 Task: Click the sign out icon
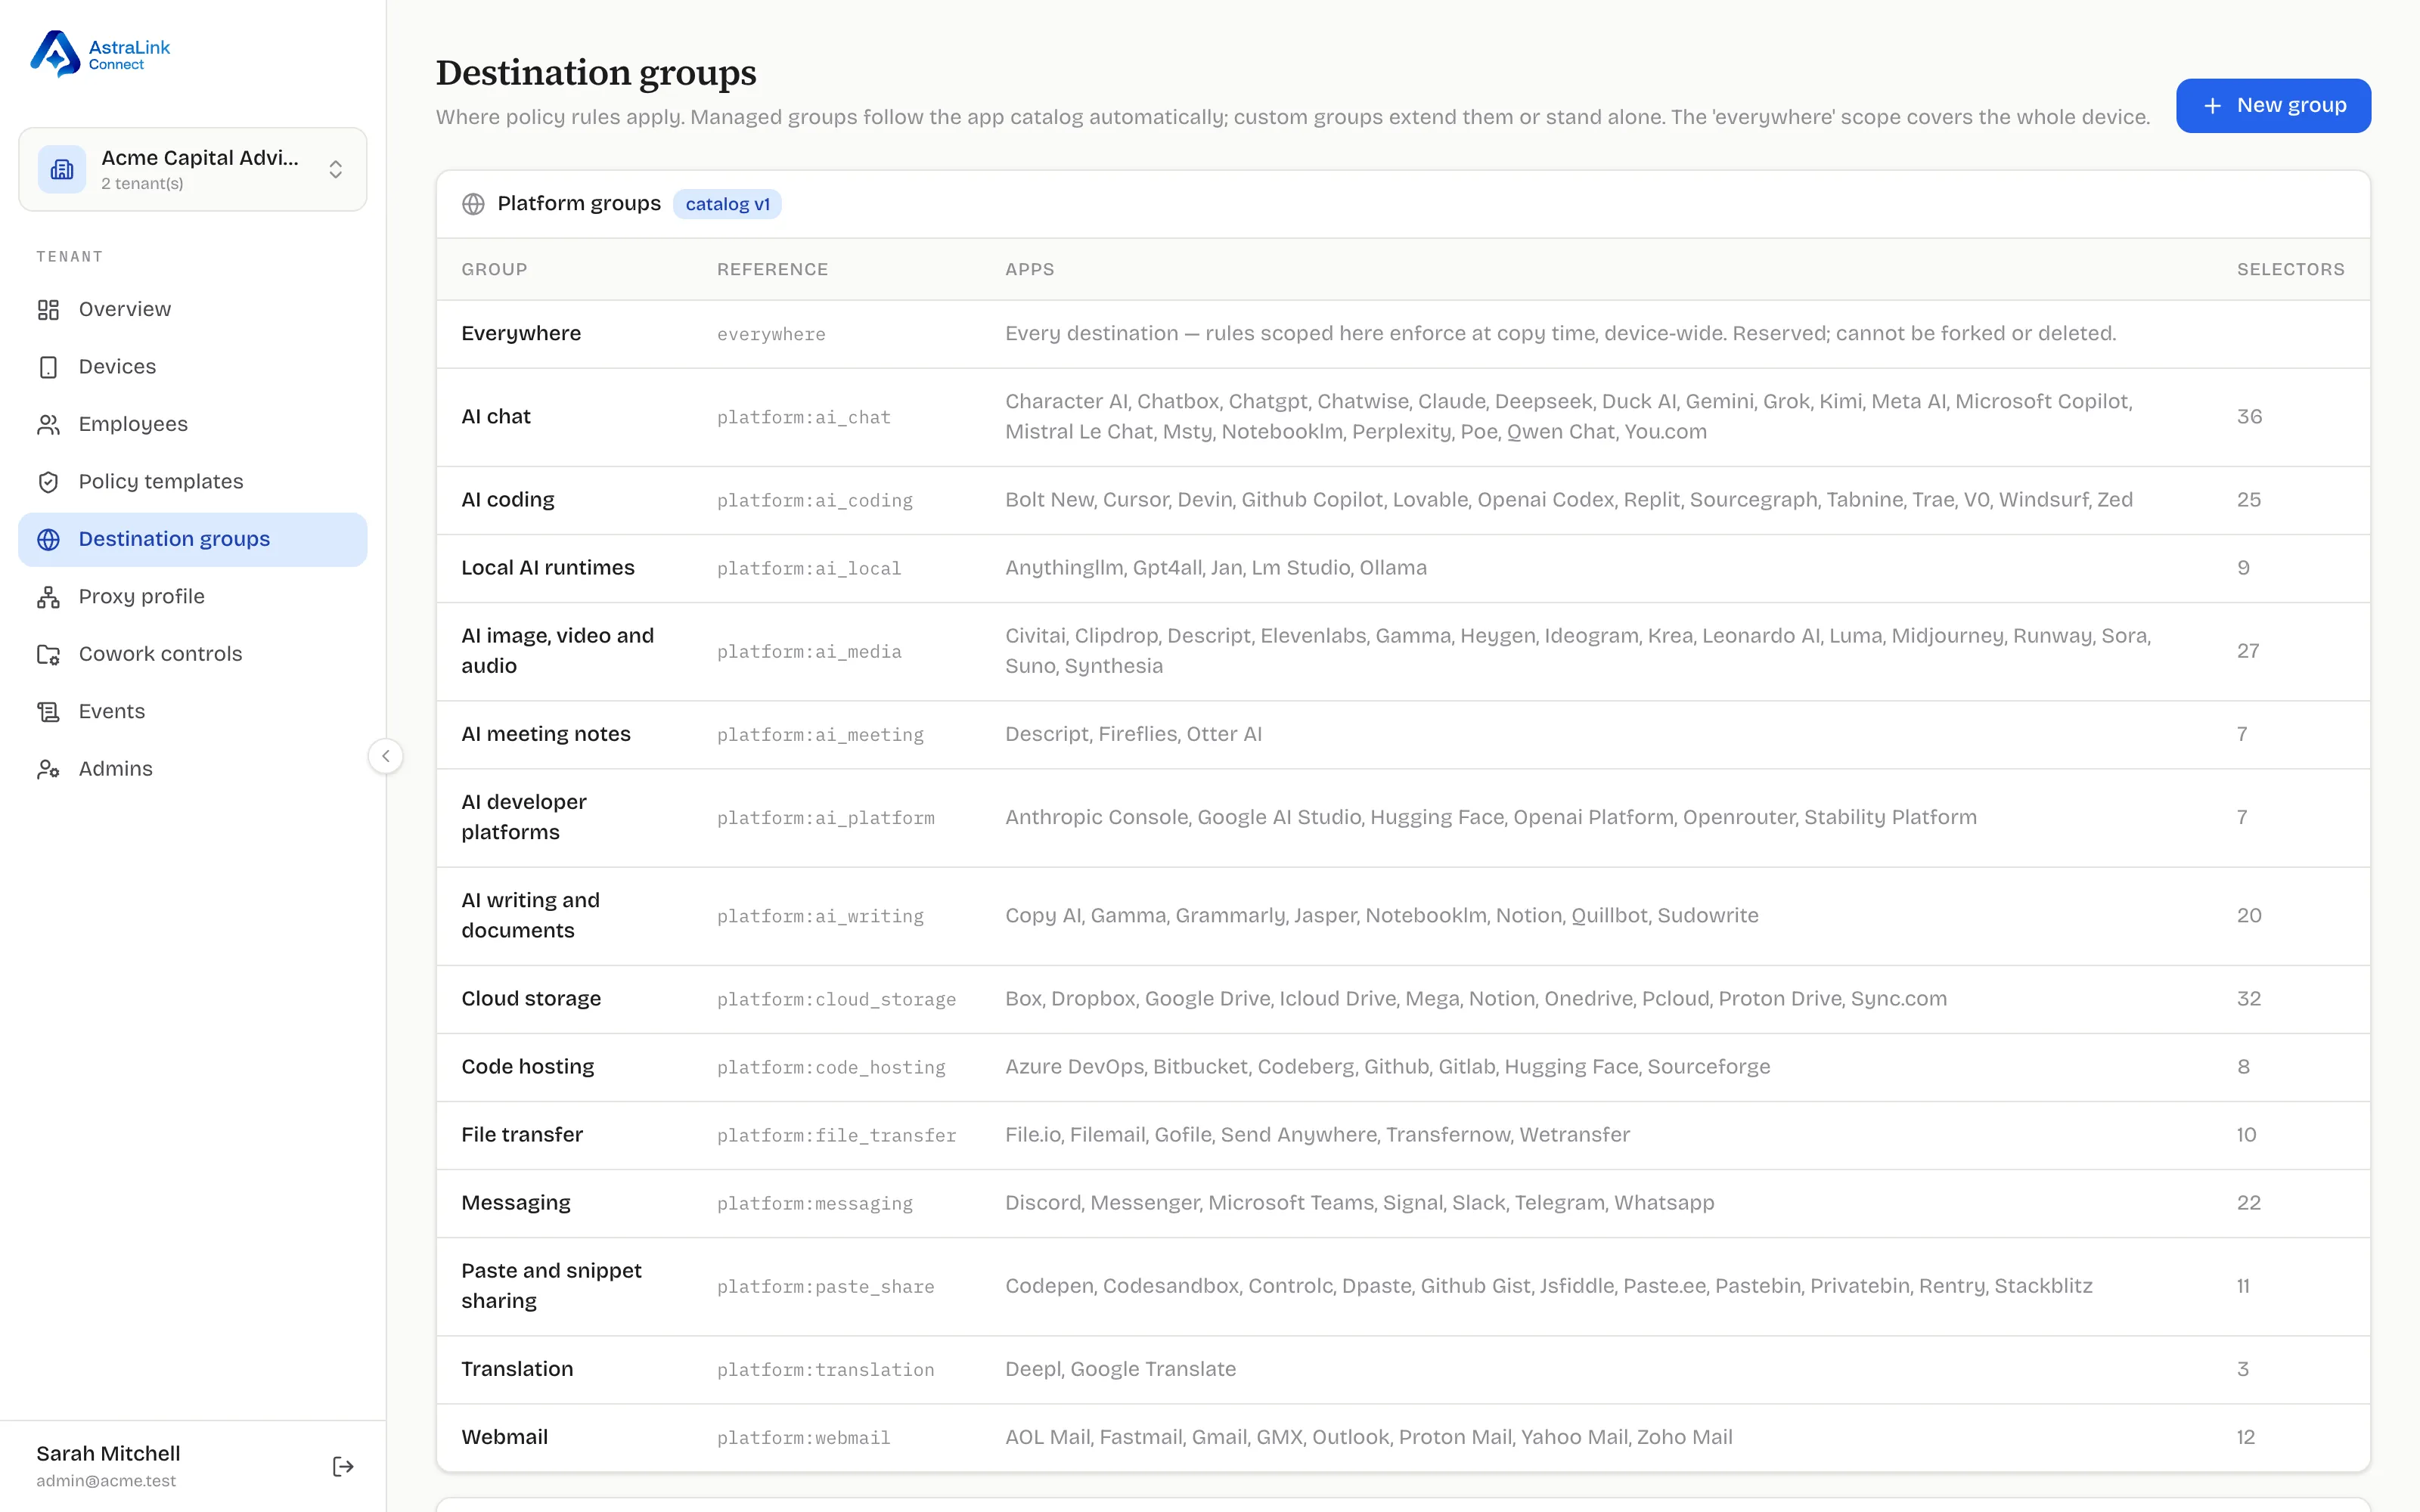coord(343,1467)
